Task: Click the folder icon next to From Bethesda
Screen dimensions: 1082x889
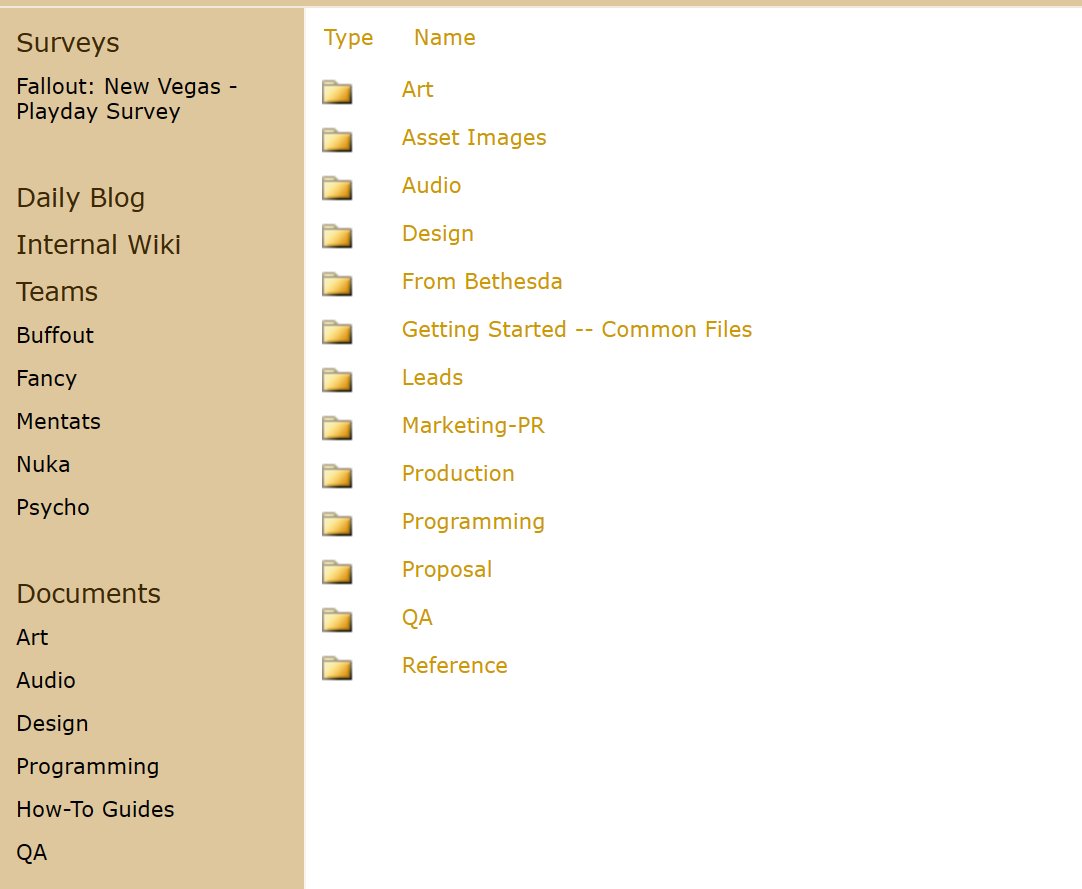Action: click(337, 283)
